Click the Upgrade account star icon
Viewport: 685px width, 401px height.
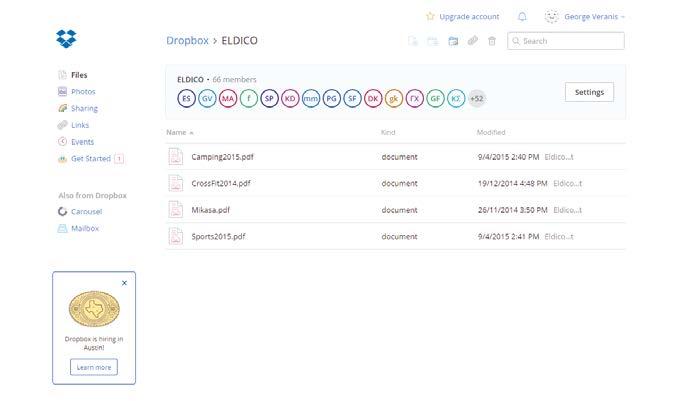point(430,16)
